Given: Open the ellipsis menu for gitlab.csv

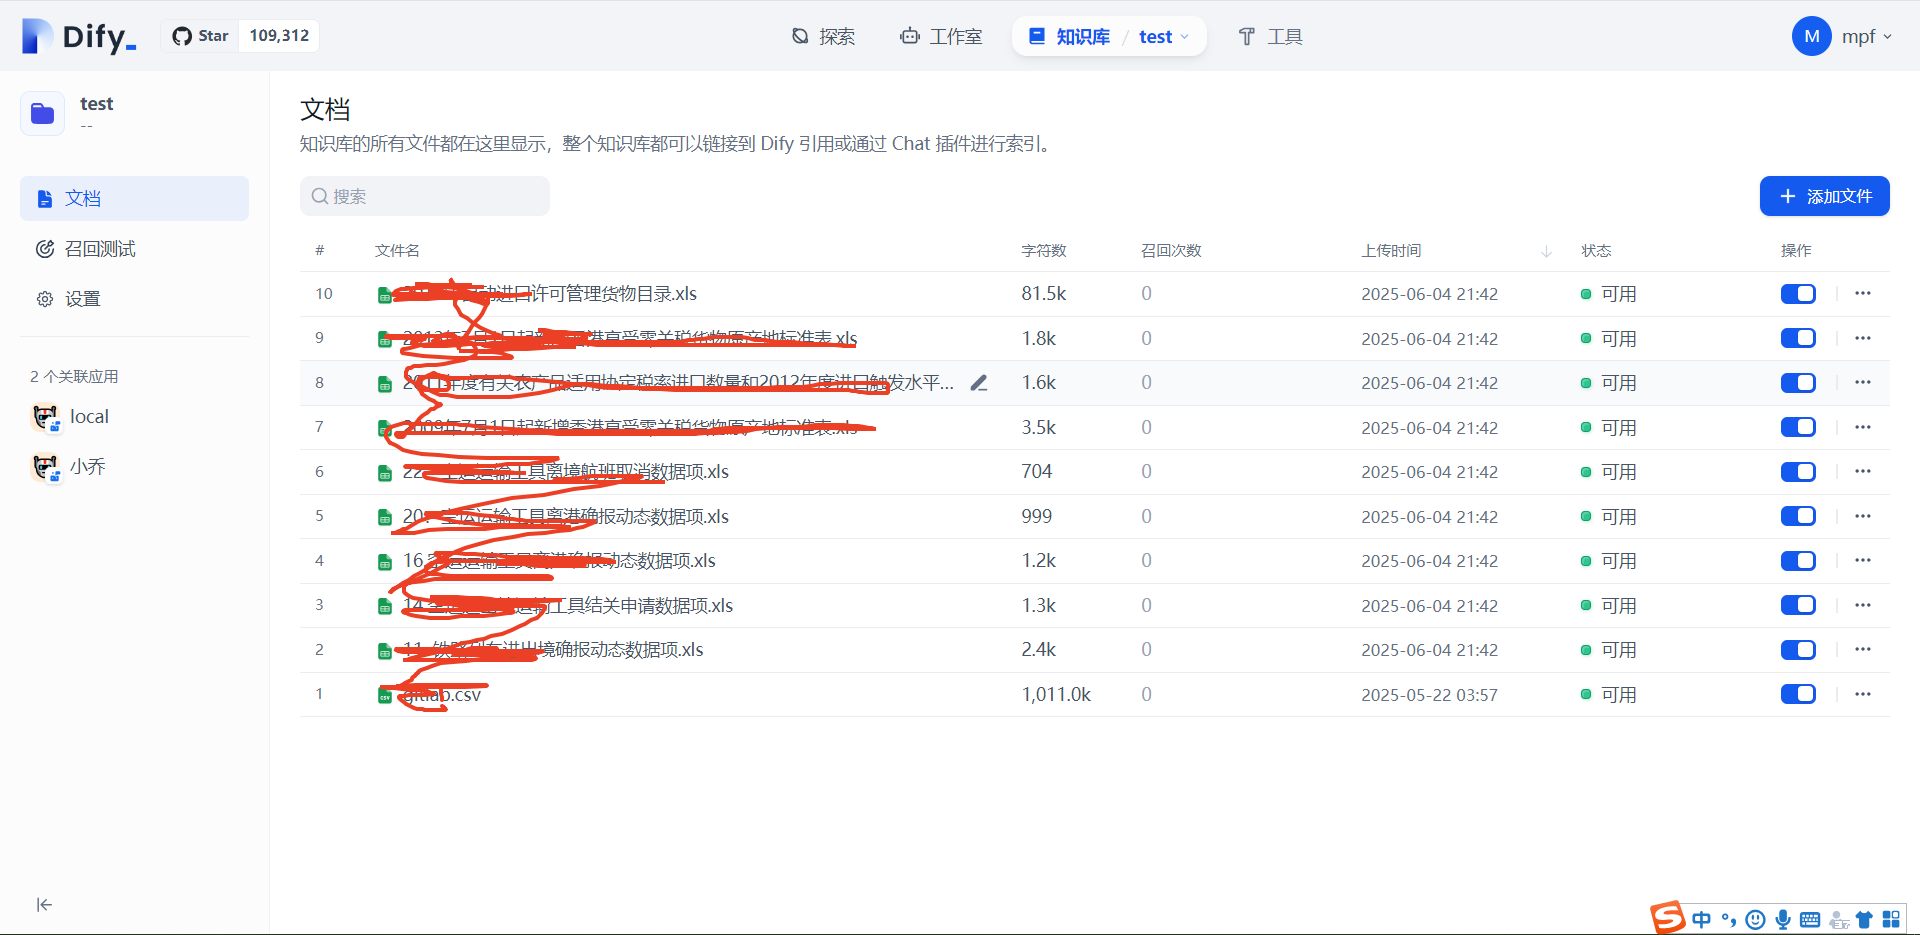Looking at the screenshot, I should tap(1862, 693).
